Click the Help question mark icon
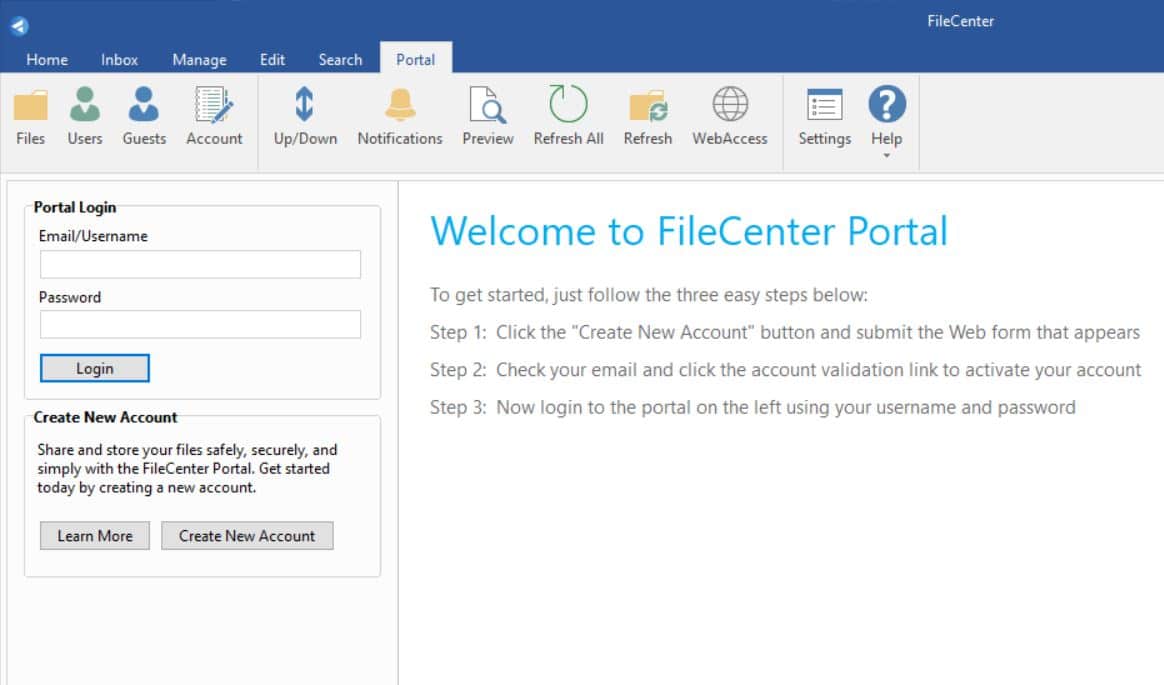Viewport: 1164px width, 685px height. (x=886, y=104)
